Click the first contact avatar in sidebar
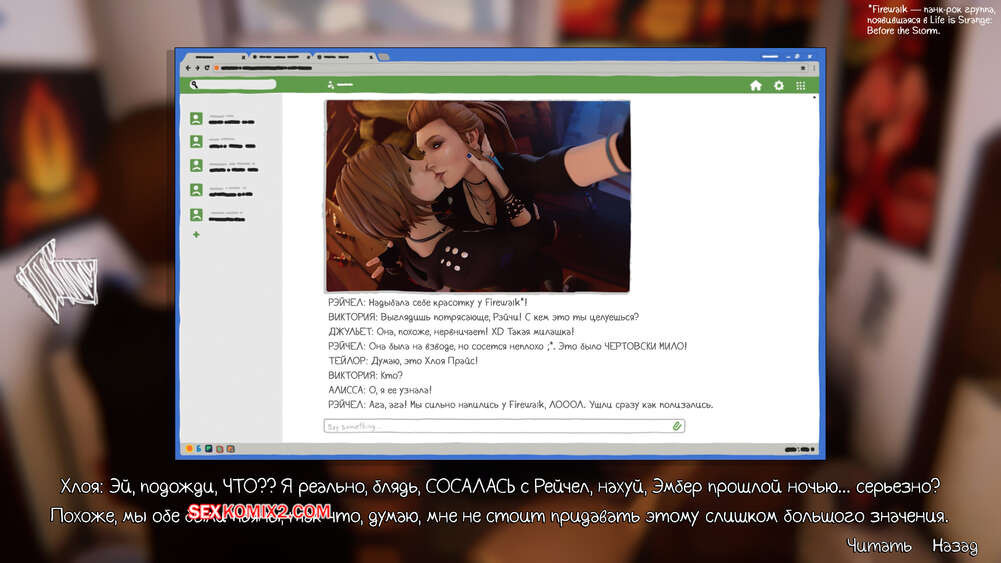Image resolution: width=1001 pixels, height=563 pixels. click(x=196, y=119)
